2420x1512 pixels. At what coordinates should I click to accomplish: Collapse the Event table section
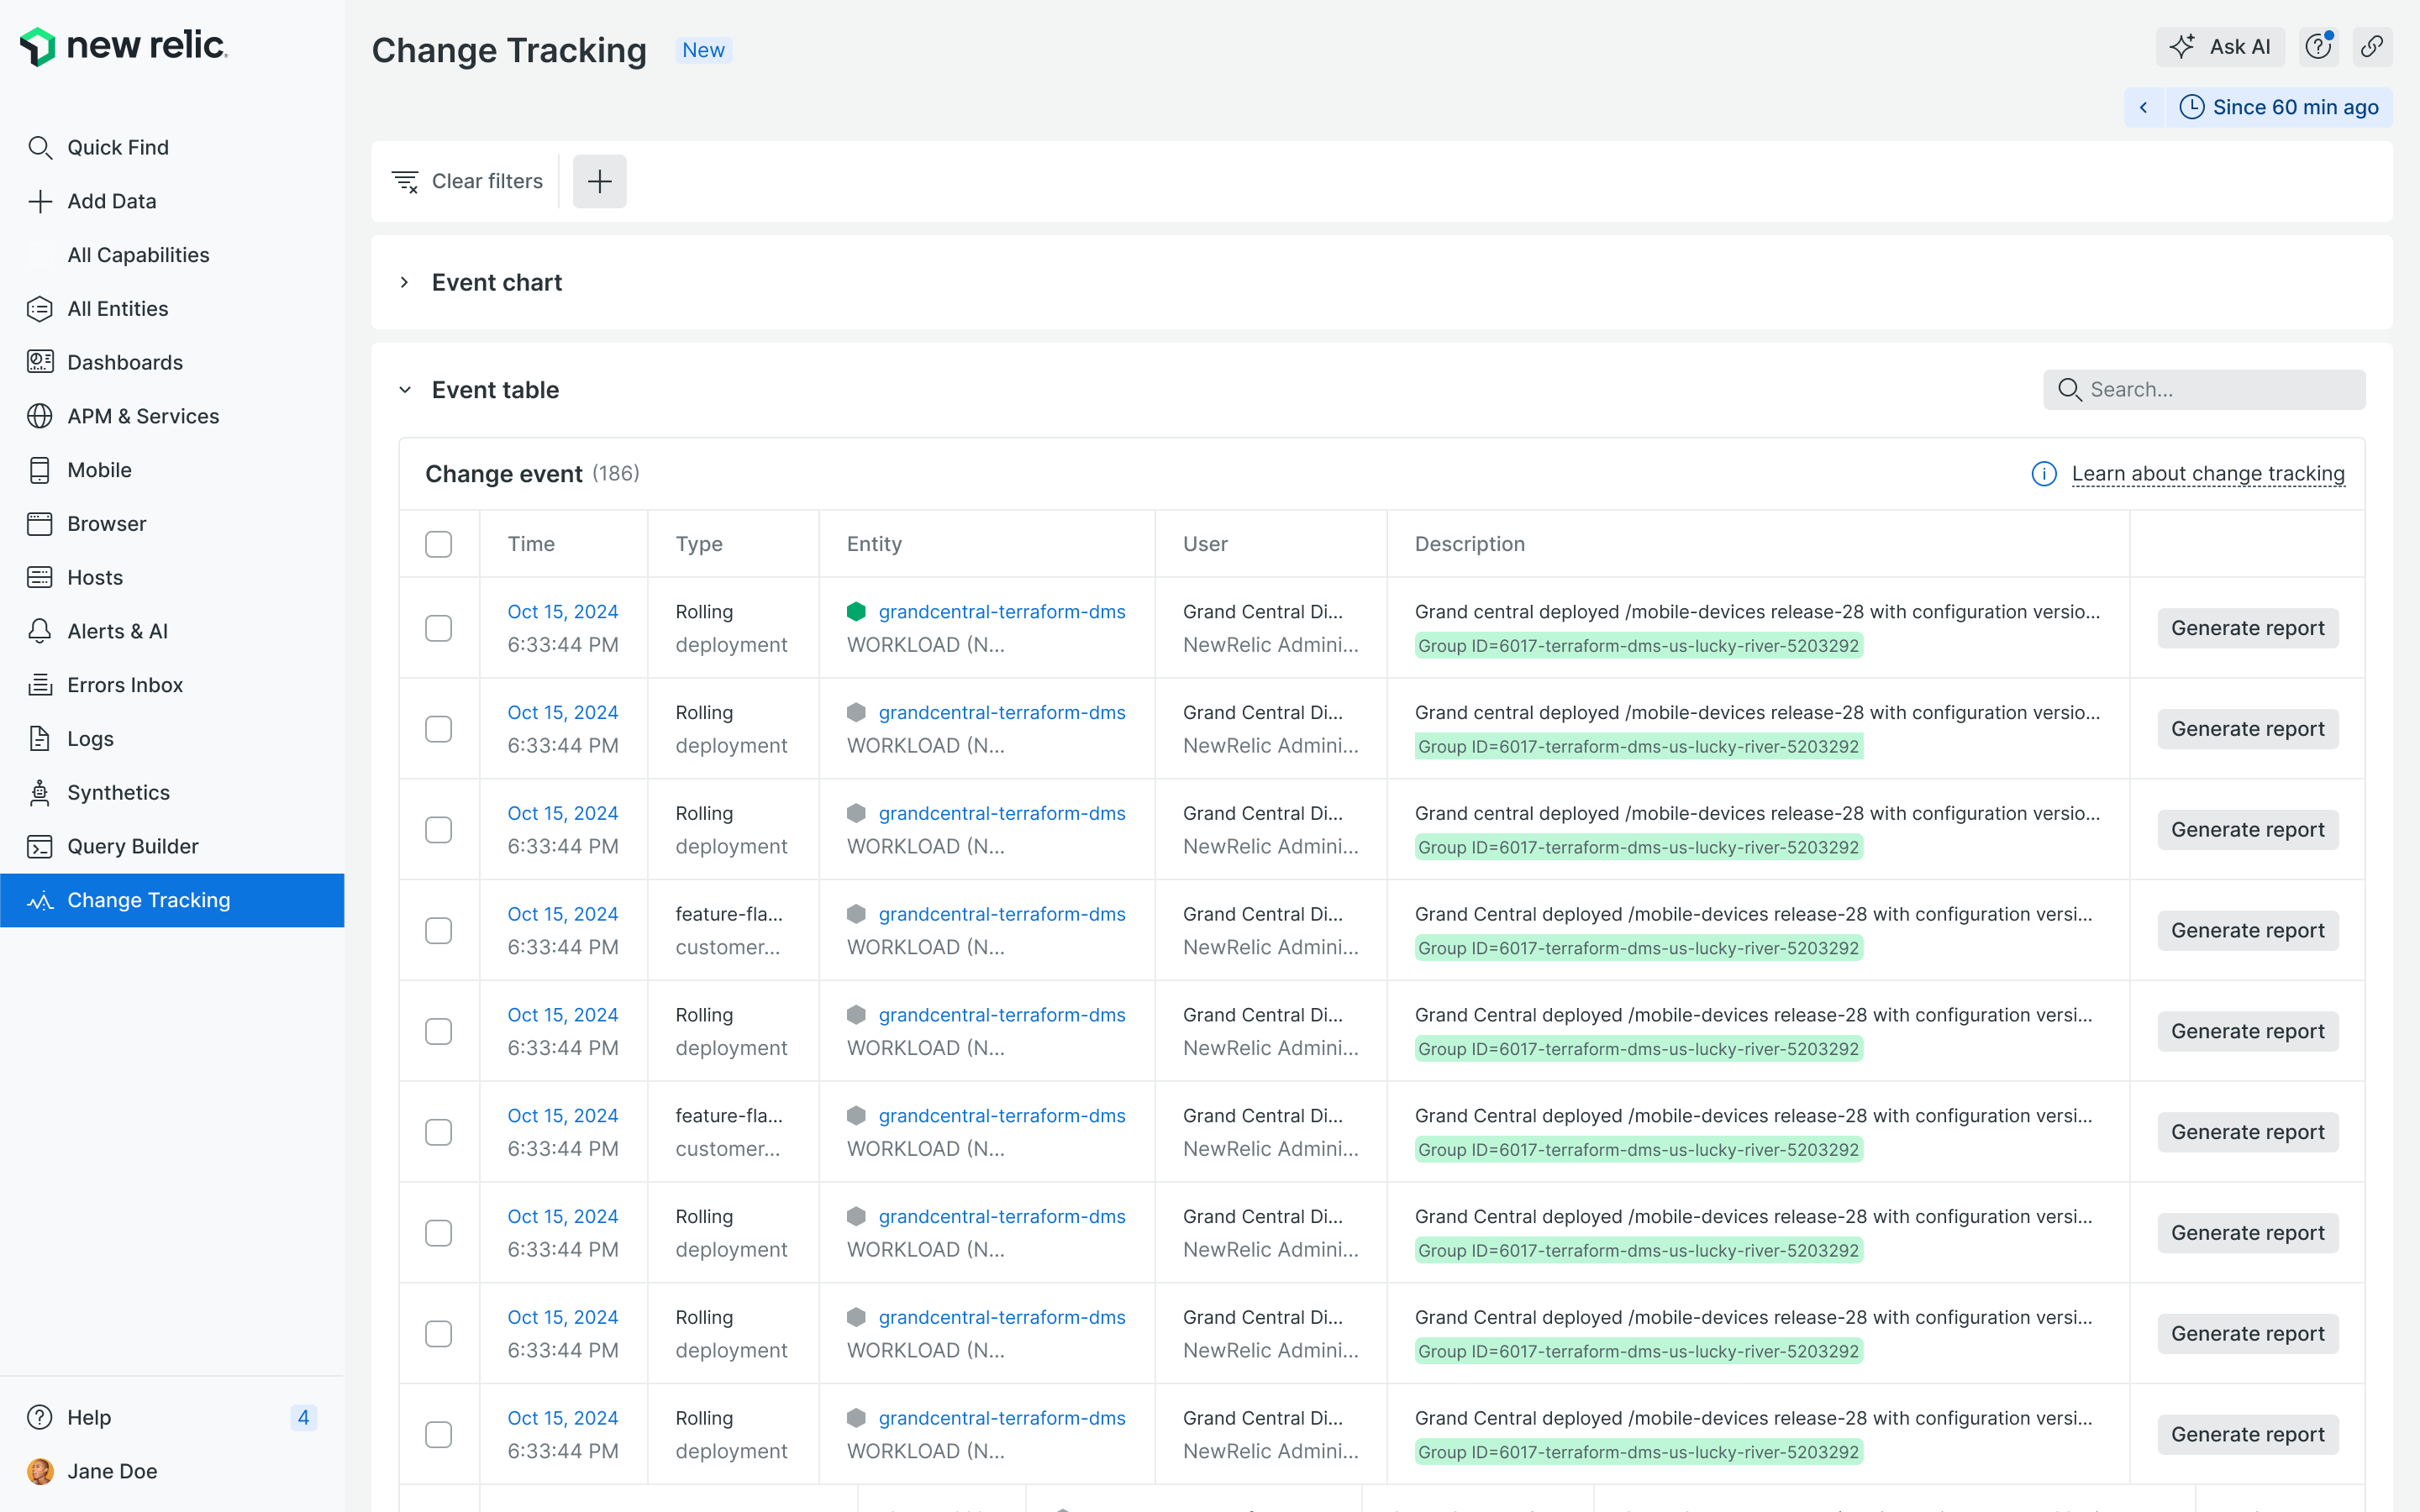click(404, 390)
